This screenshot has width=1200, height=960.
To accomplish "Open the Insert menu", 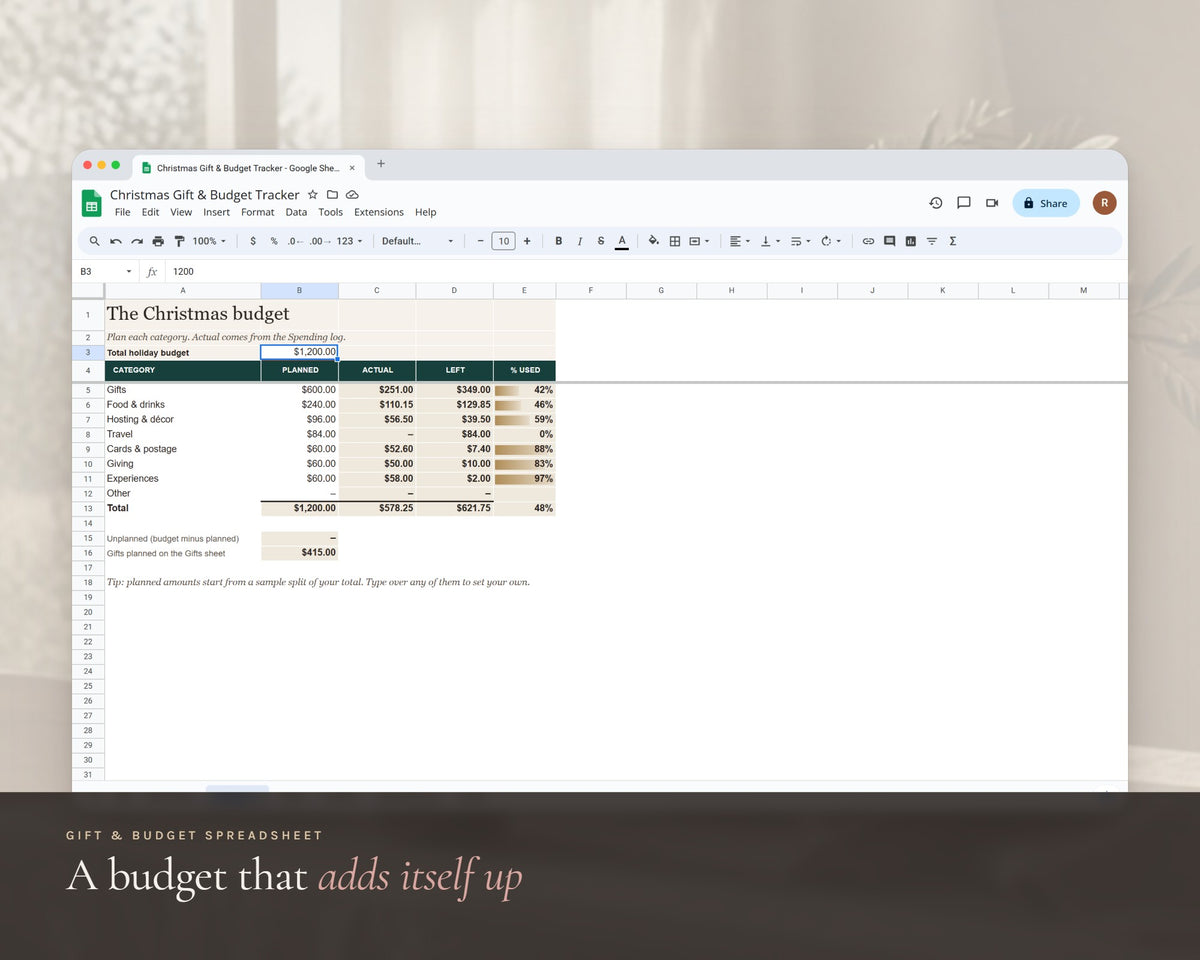I will [216, 212].
